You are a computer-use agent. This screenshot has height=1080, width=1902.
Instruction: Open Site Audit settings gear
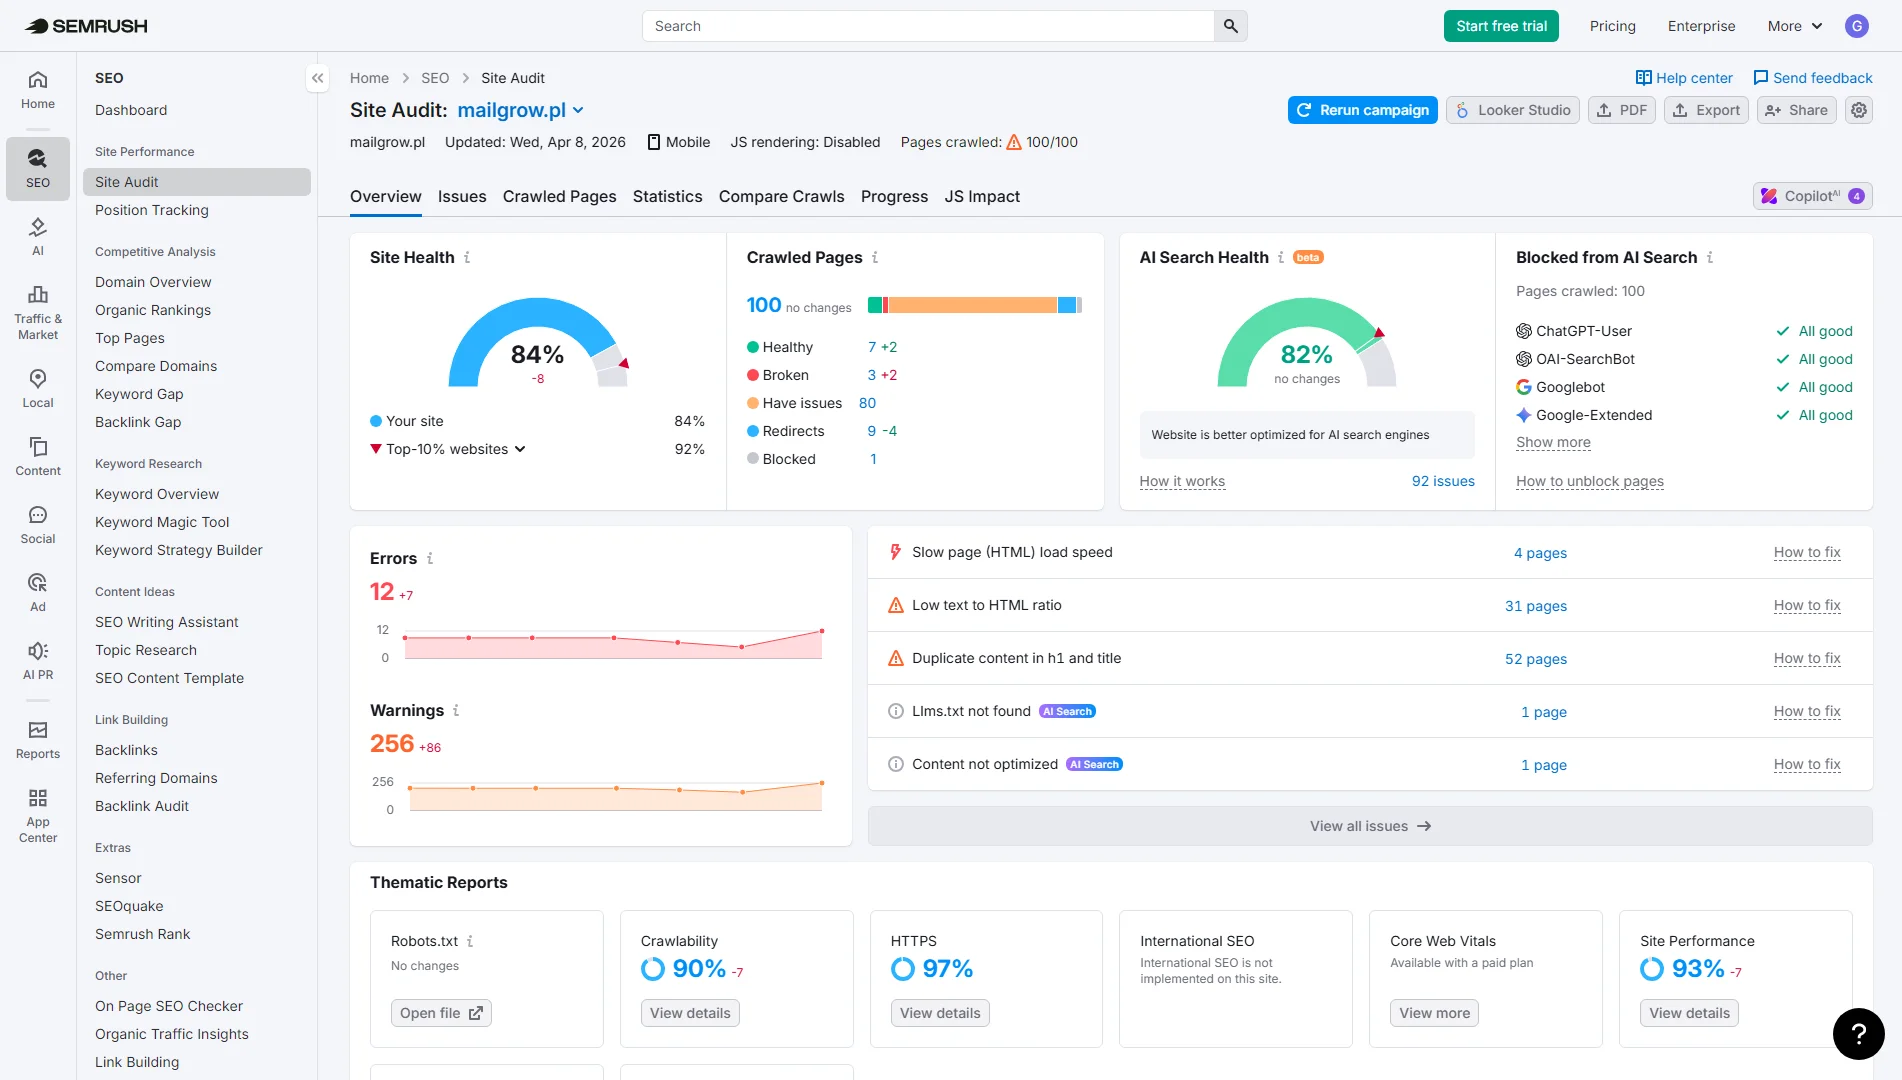[x=1858, y=110]
